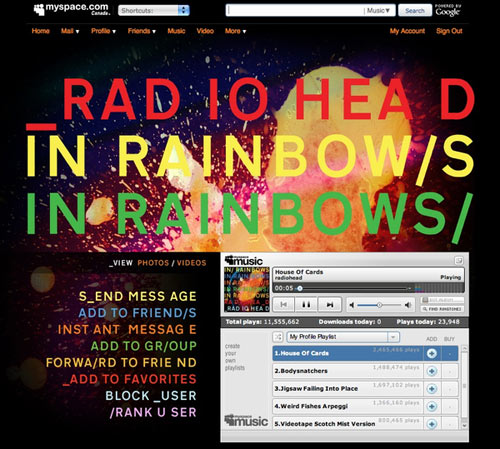Open My Account

[407, 31]
